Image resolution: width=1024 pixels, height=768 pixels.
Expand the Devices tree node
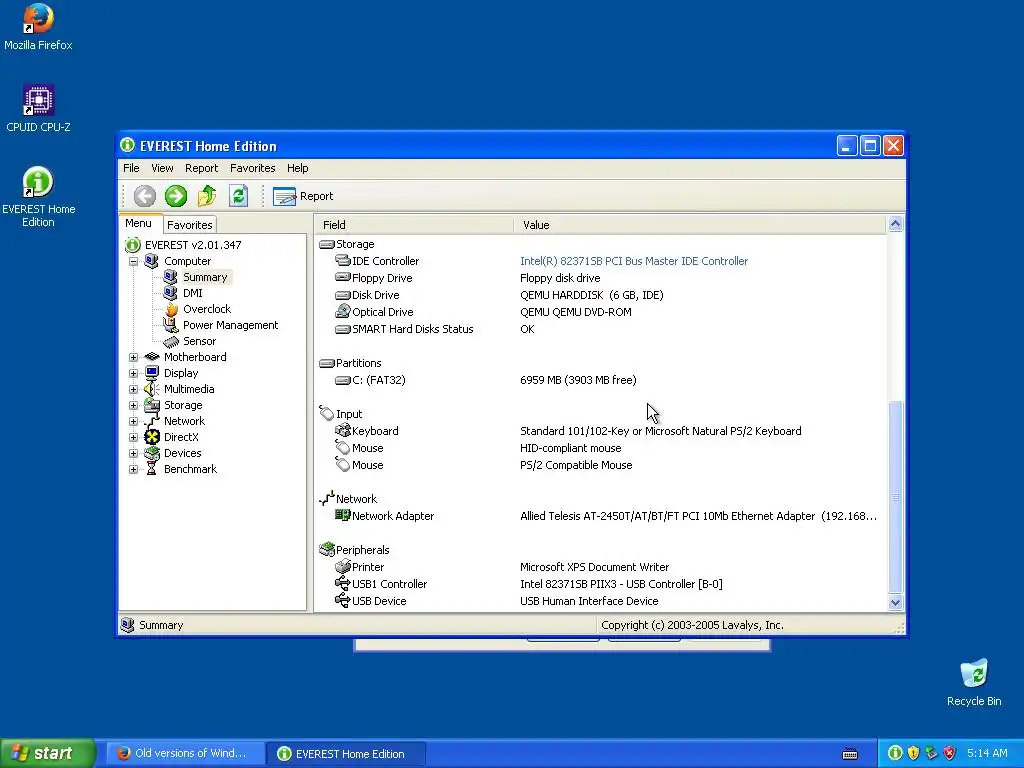coord(133,453)
